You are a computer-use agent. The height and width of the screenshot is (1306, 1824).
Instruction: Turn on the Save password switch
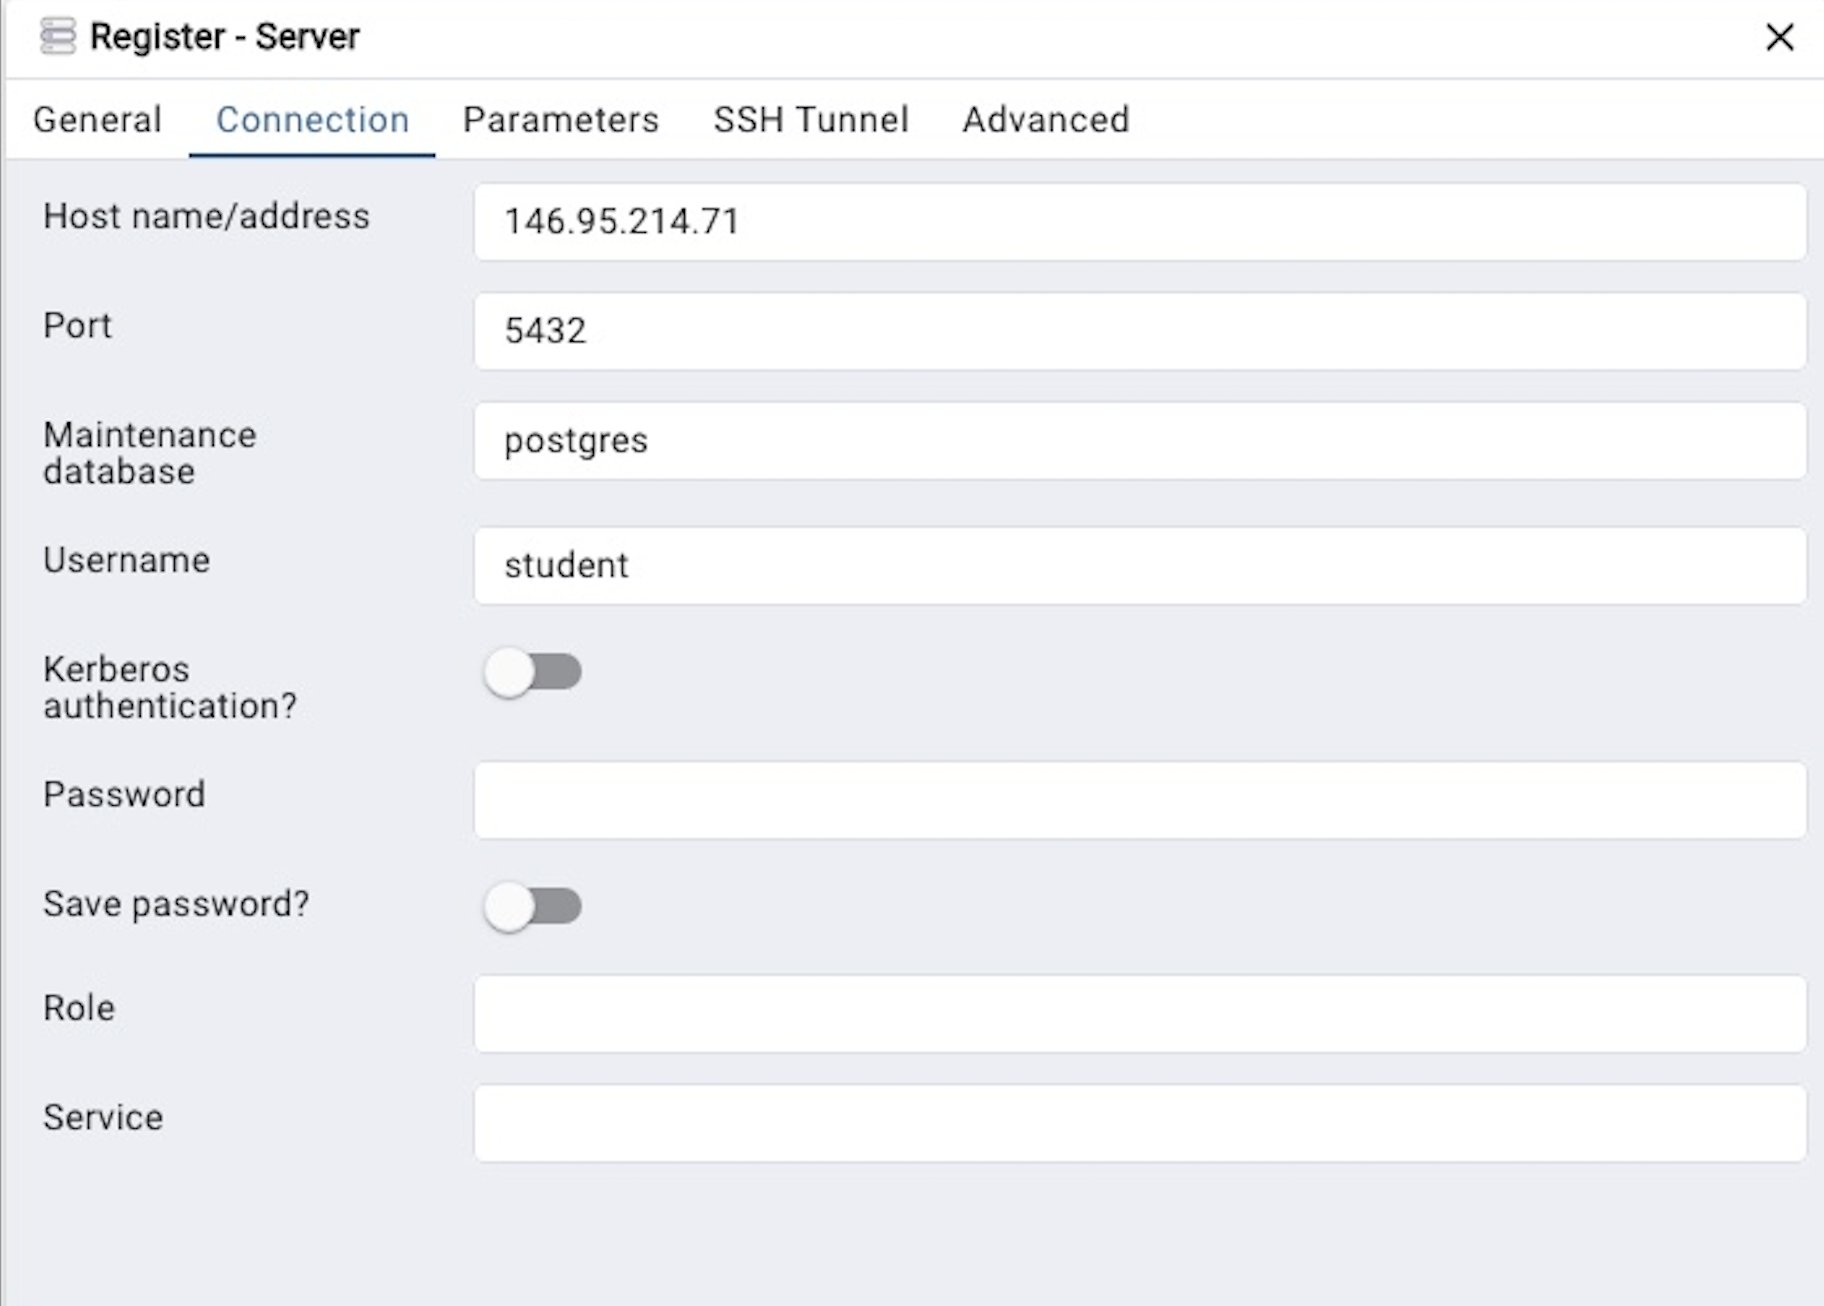(532, 907)
